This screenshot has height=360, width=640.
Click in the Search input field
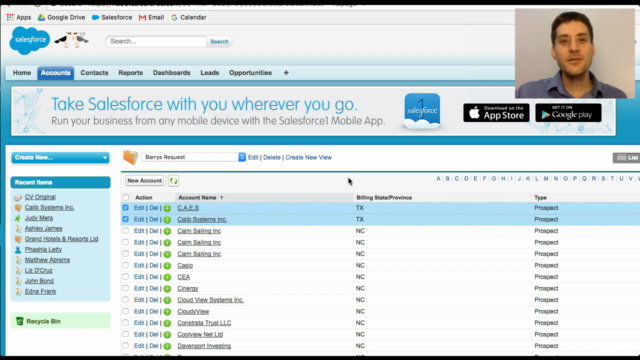(x=156, y=42)
